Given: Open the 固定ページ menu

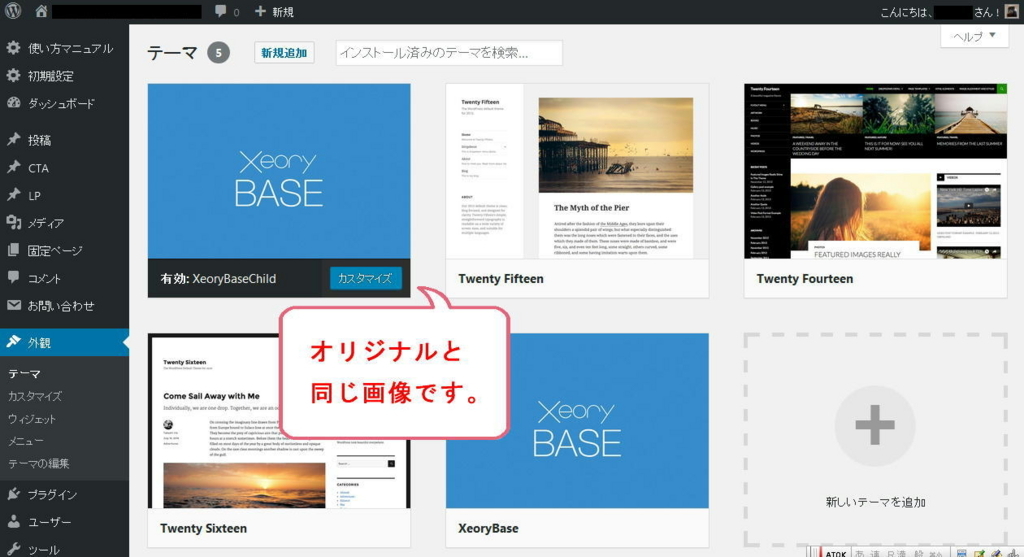Looking at the screenshot, I should [55, 251].
